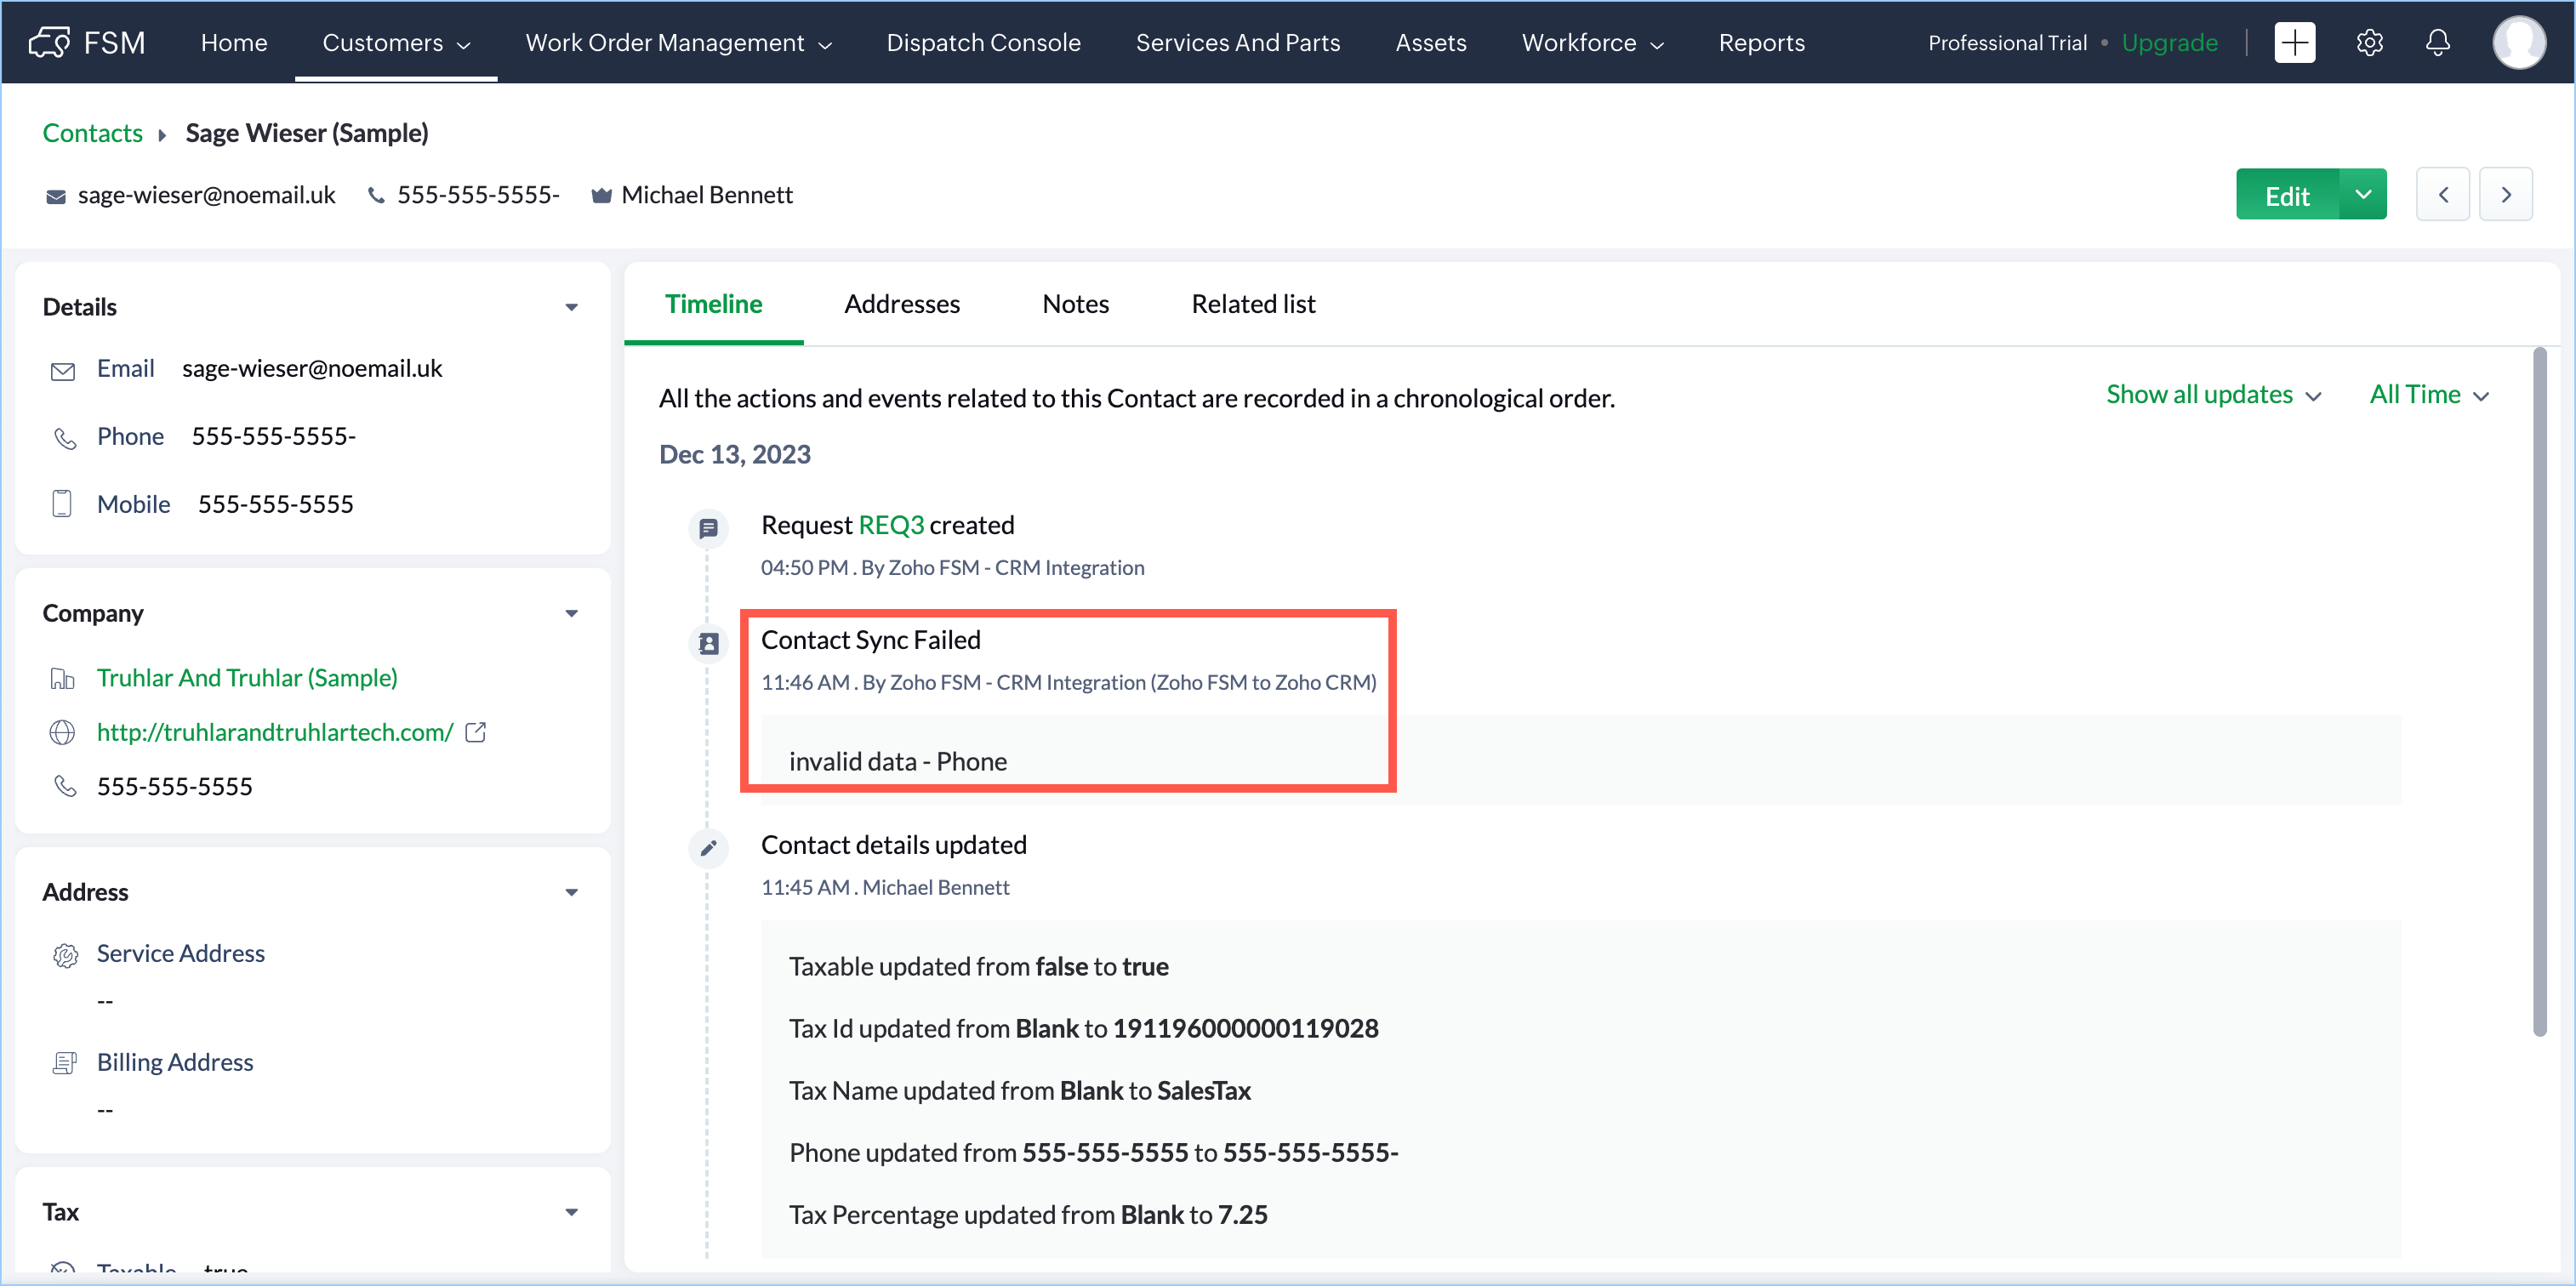
Task: Go to previous contact arrow
Action: (x=2442, y=195)
